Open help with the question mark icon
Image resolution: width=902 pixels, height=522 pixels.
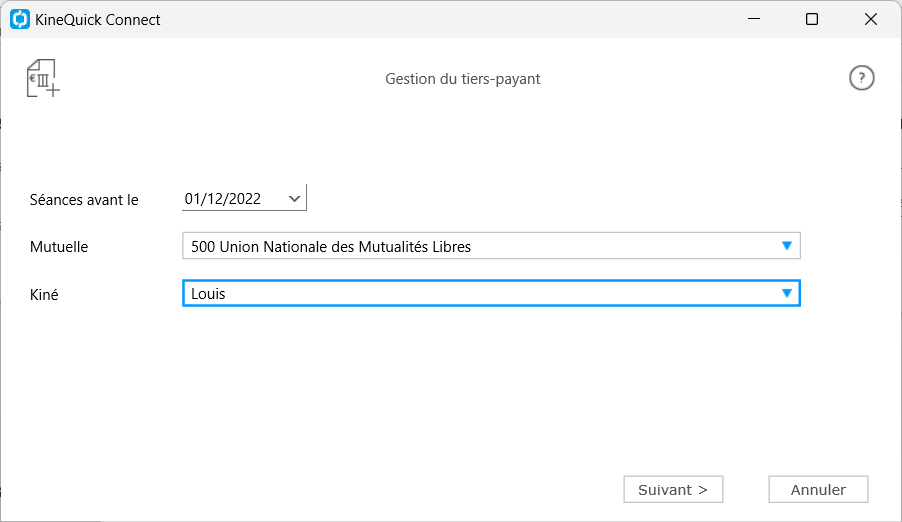tap(861, 78)
